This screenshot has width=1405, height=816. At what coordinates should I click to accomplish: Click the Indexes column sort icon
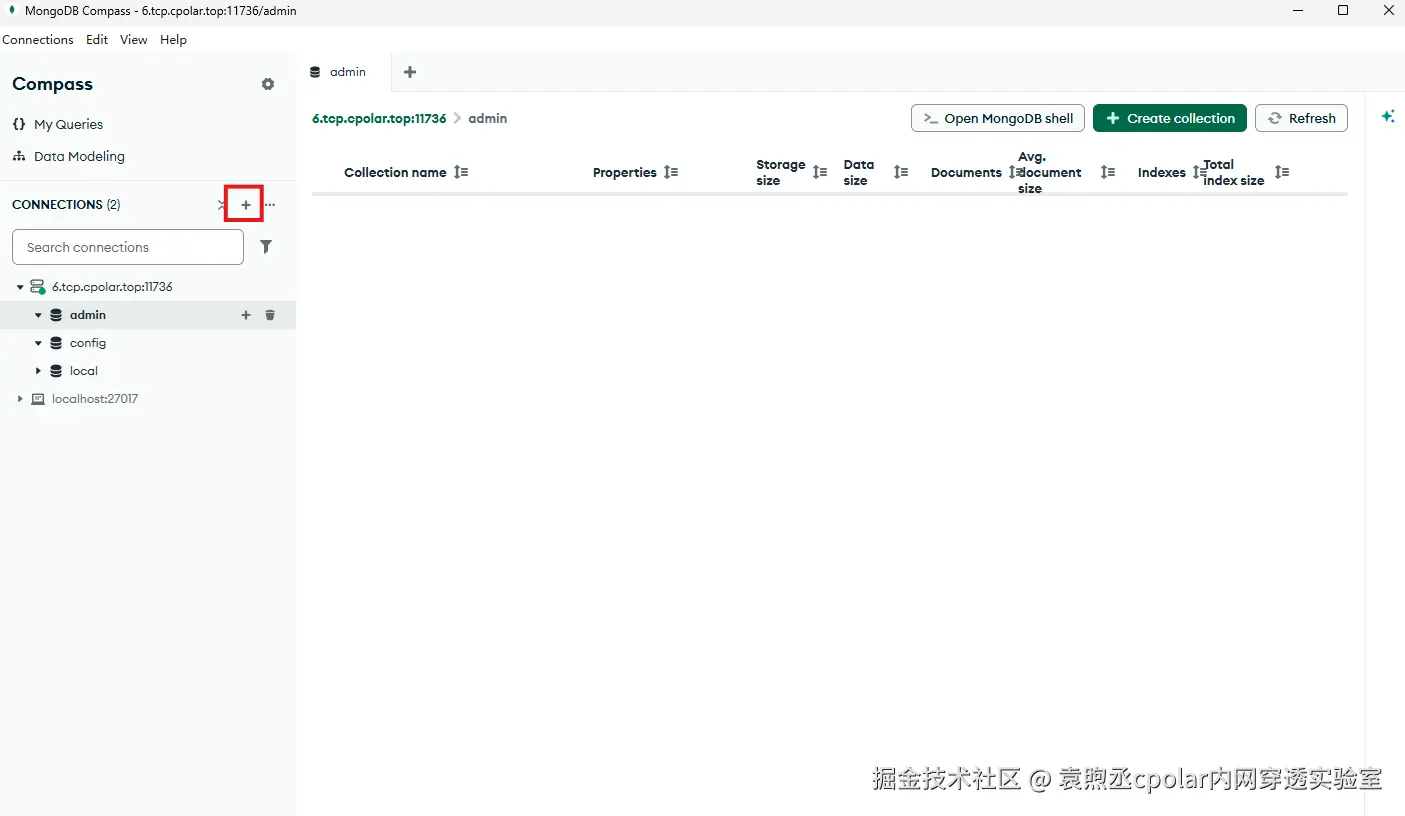pyautogui.click(x=1199, y=172)
